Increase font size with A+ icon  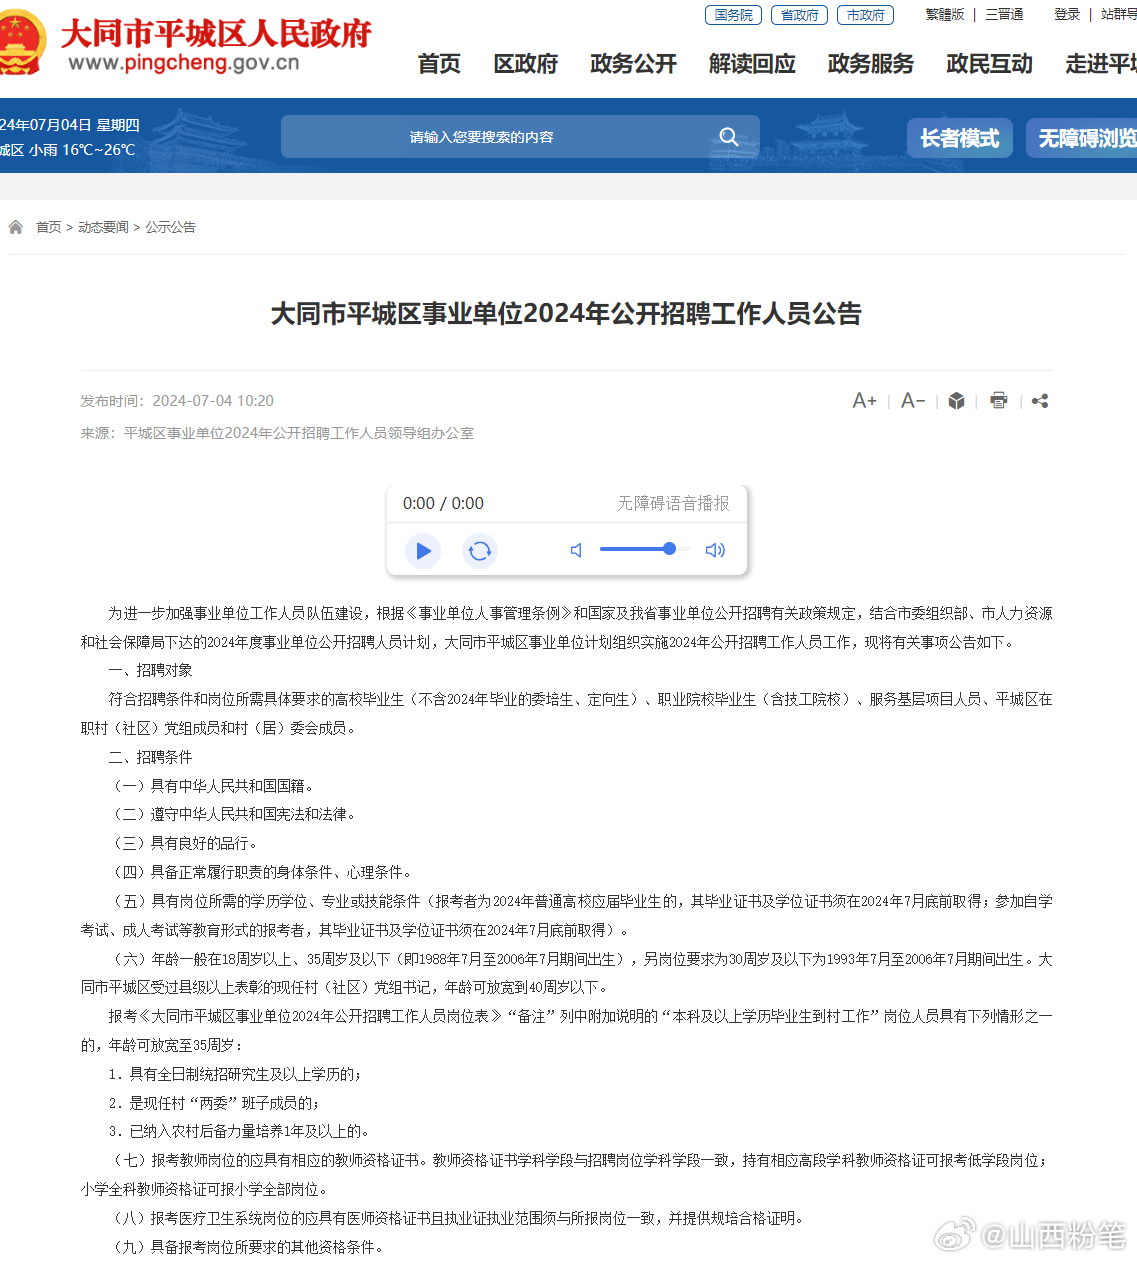tap(864, 401)
